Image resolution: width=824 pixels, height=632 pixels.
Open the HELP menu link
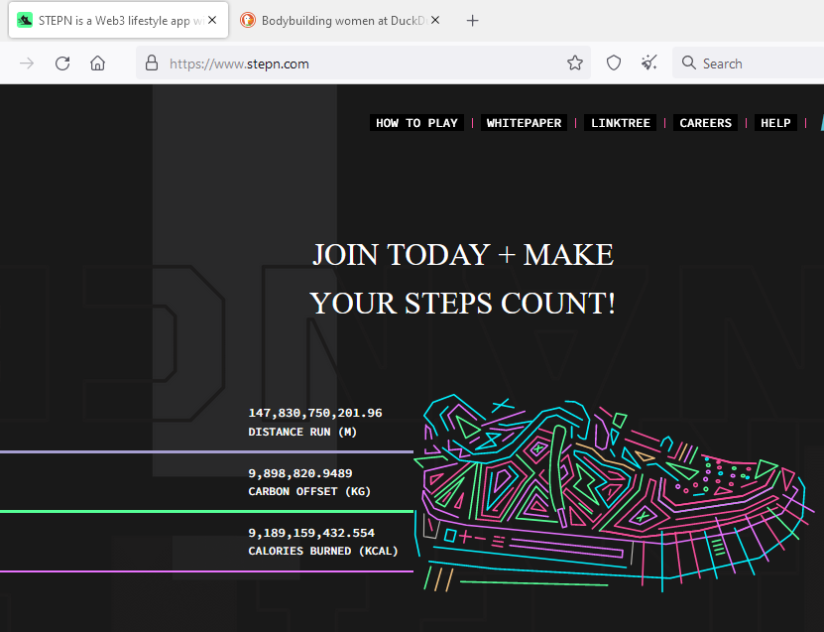coord(776,123)
